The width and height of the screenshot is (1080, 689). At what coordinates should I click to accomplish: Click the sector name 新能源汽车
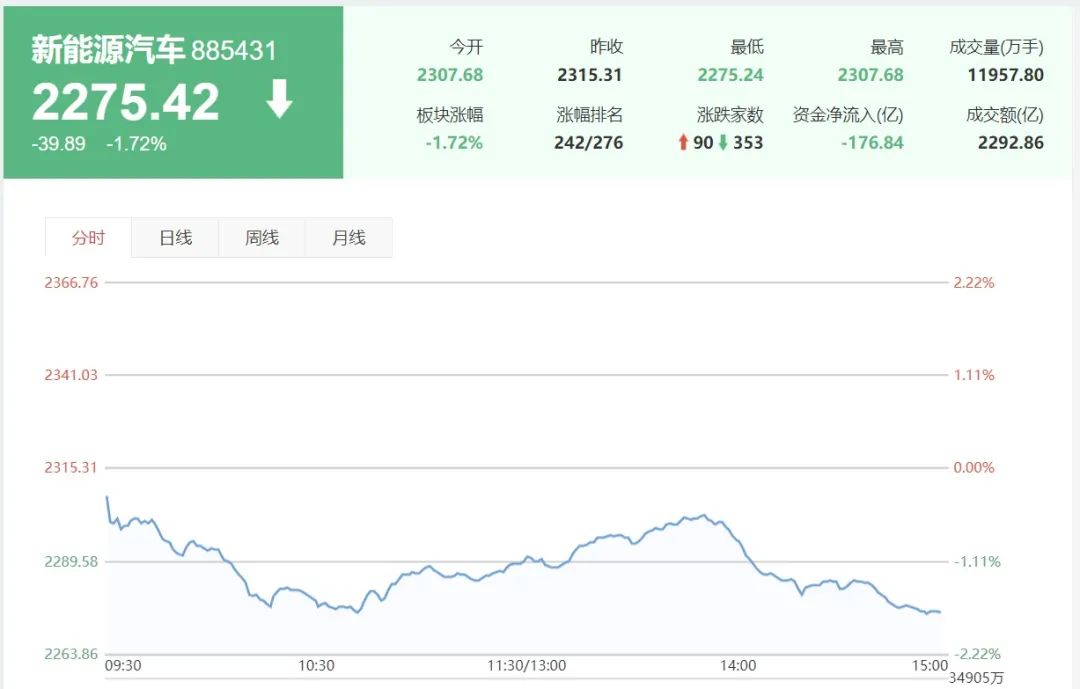pyautogui.click(x=108, y=50)
